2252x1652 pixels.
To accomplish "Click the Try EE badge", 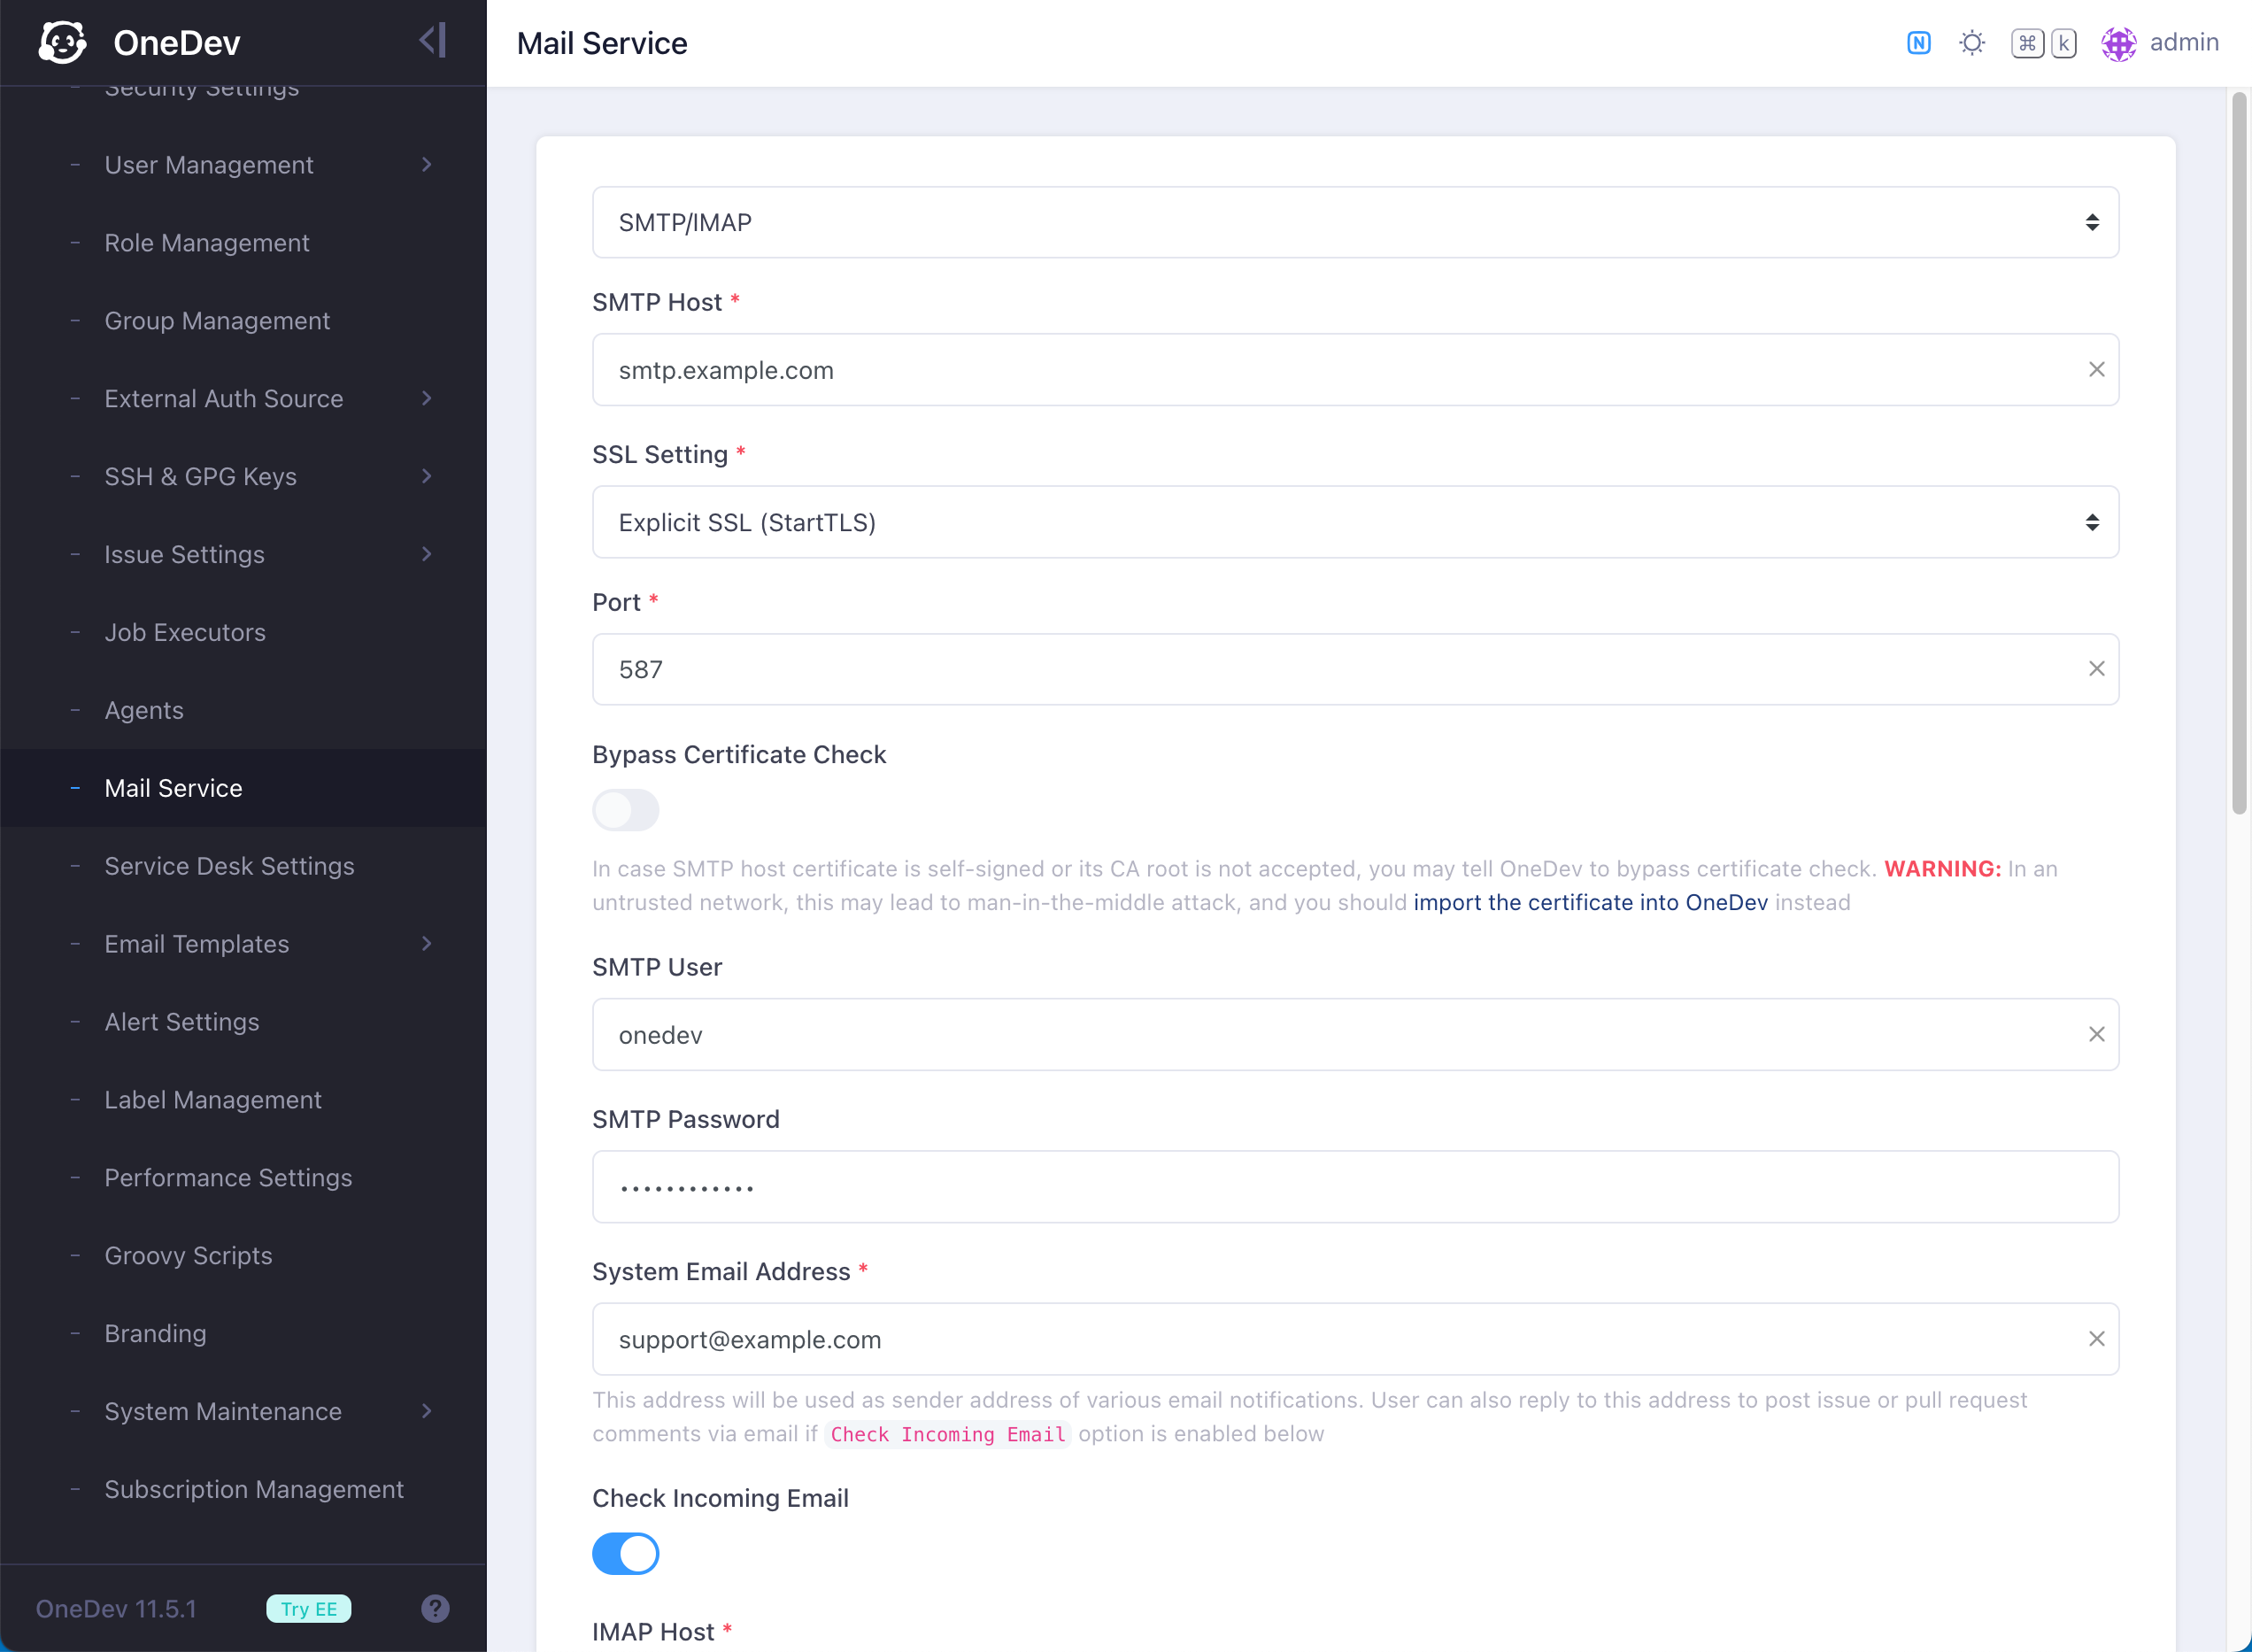I will coord(308,1608).
